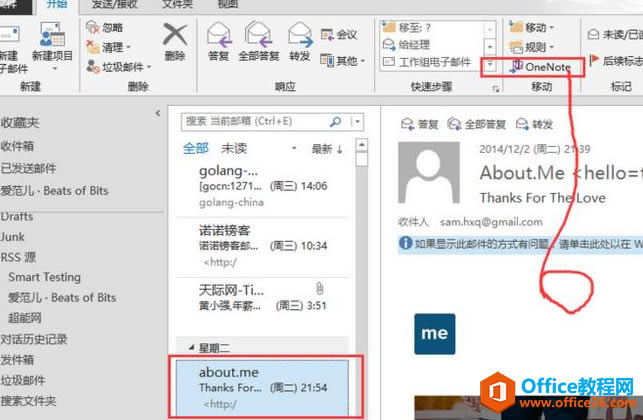Image resolution: width=643 pixels, height=420 pixels.
Task: Collapse the Tuesday (星期二) group
Action: [191, 348]
